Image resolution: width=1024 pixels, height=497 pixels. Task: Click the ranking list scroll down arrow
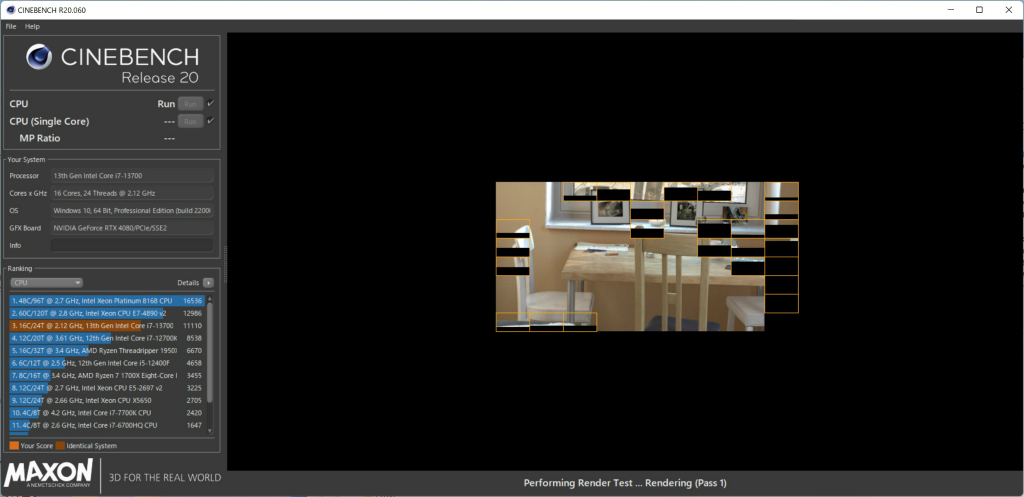click(210, 430)
